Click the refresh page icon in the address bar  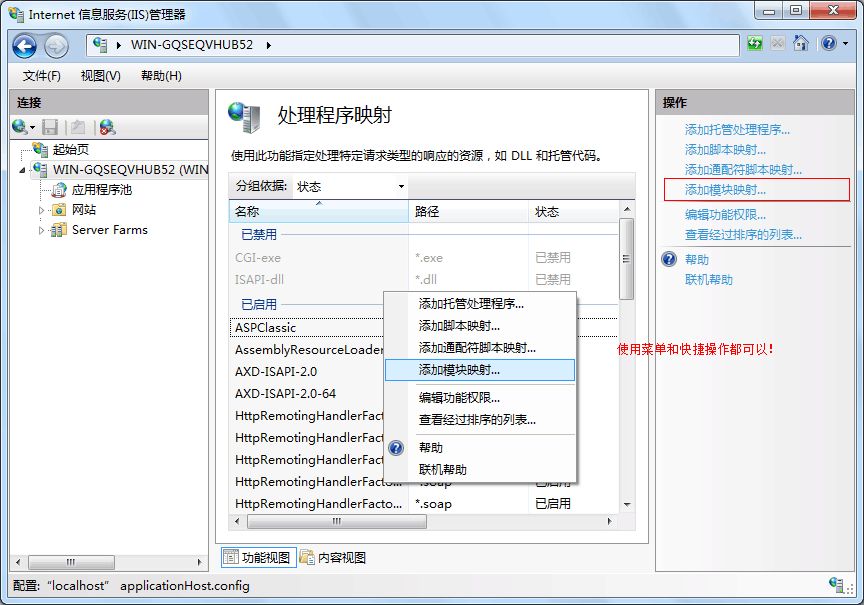point(754,44)
